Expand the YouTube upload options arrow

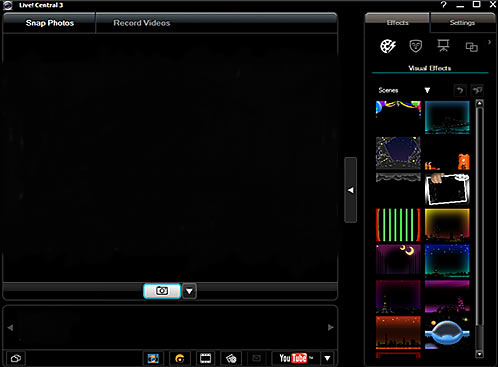[327, 358]
